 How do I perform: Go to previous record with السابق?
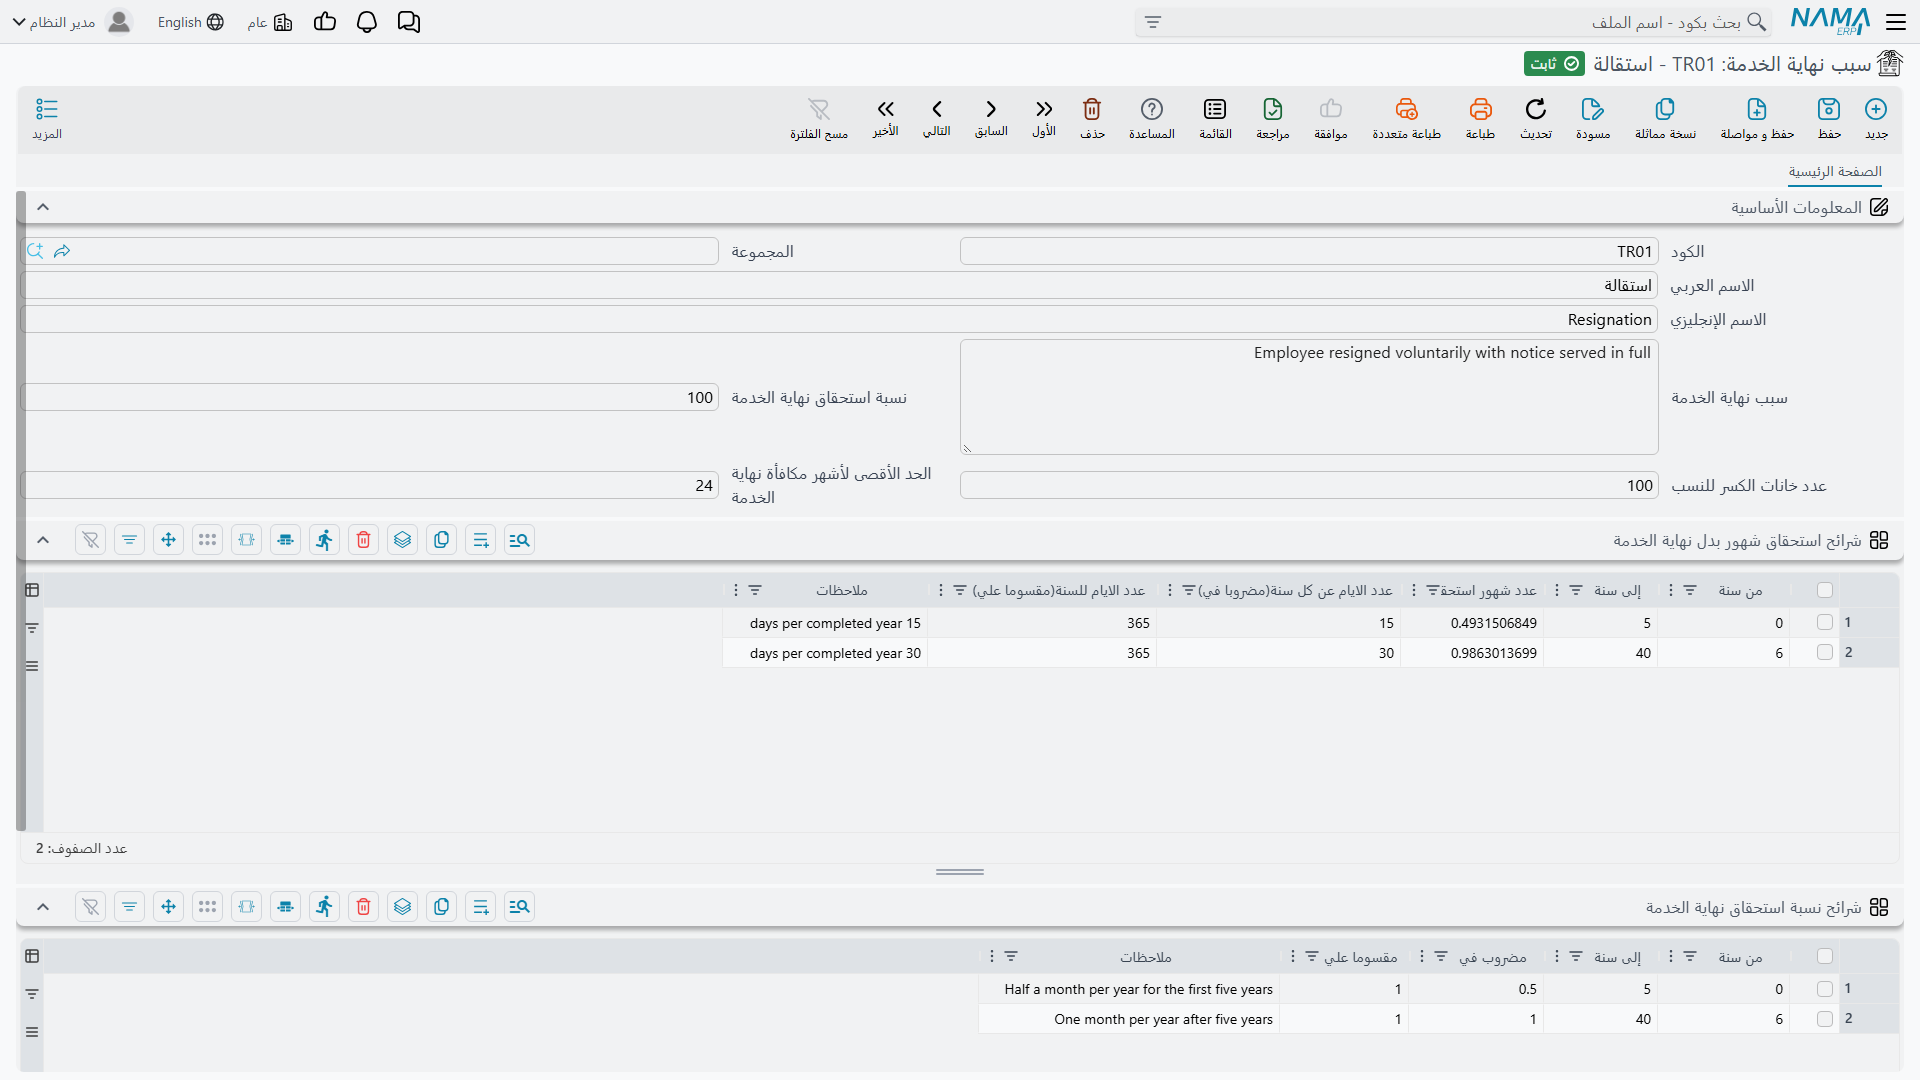coord(991,118)
